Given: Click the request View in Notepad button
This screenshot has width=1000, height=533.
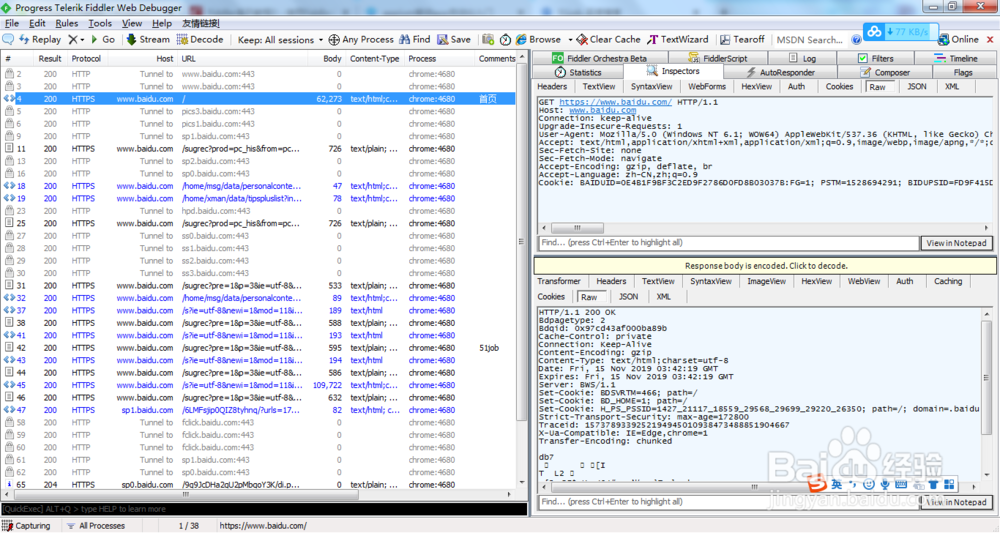Looking at the screenshot, I should click(956, 243).
